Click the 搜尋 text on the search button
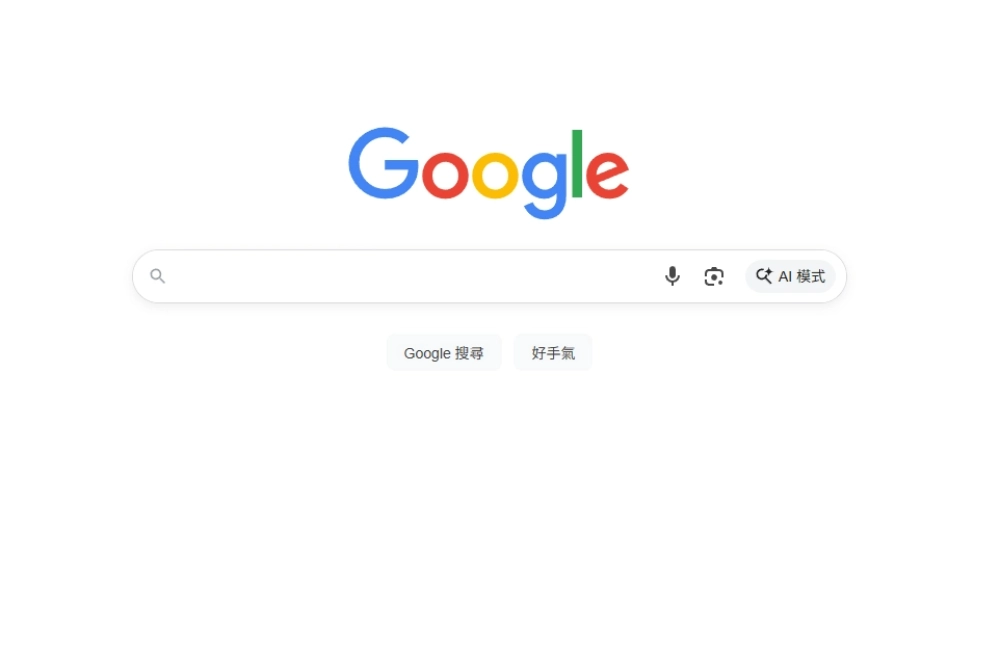Image resolution: width=1000 pixels, height=666 pixels. pos(469,353)
